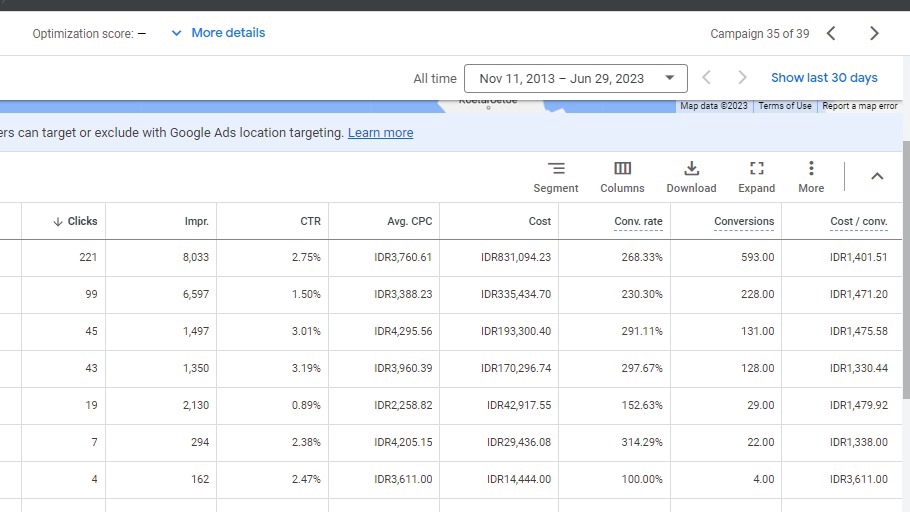Select cost IDR335,434.70

click(x=515, y=294)
